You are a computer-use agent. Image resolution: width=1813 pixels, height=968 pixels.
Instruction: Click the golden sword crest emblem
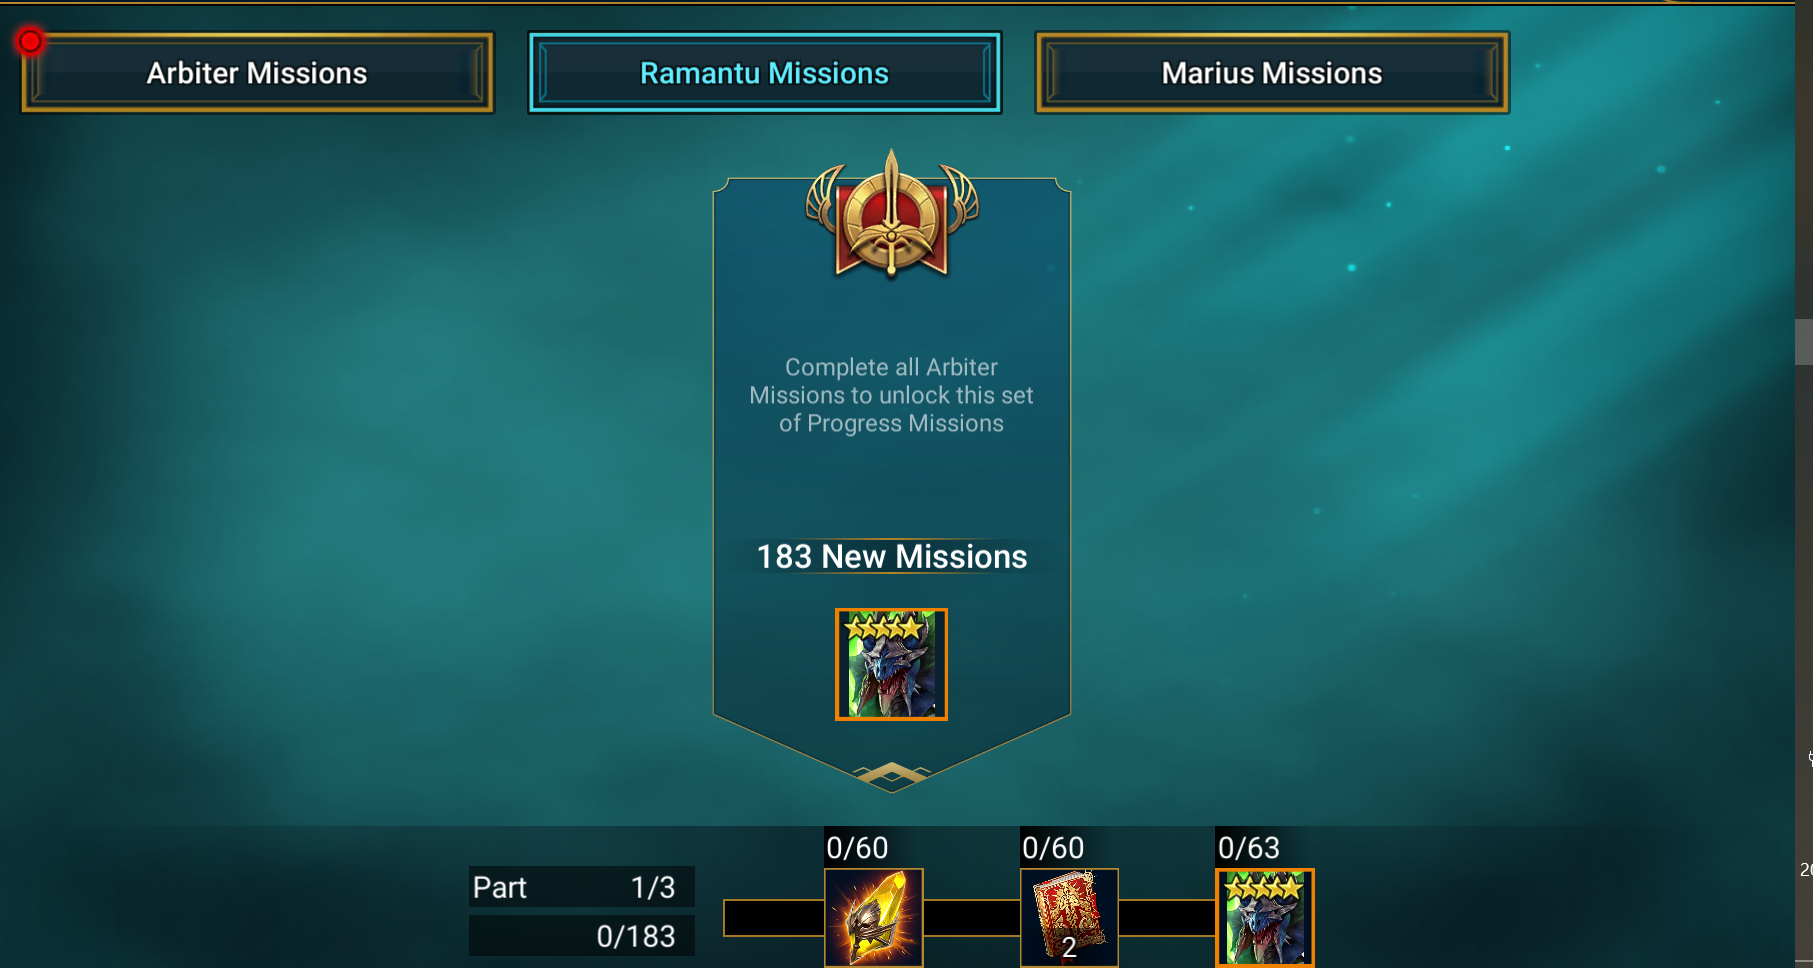(x=892, y=214)
